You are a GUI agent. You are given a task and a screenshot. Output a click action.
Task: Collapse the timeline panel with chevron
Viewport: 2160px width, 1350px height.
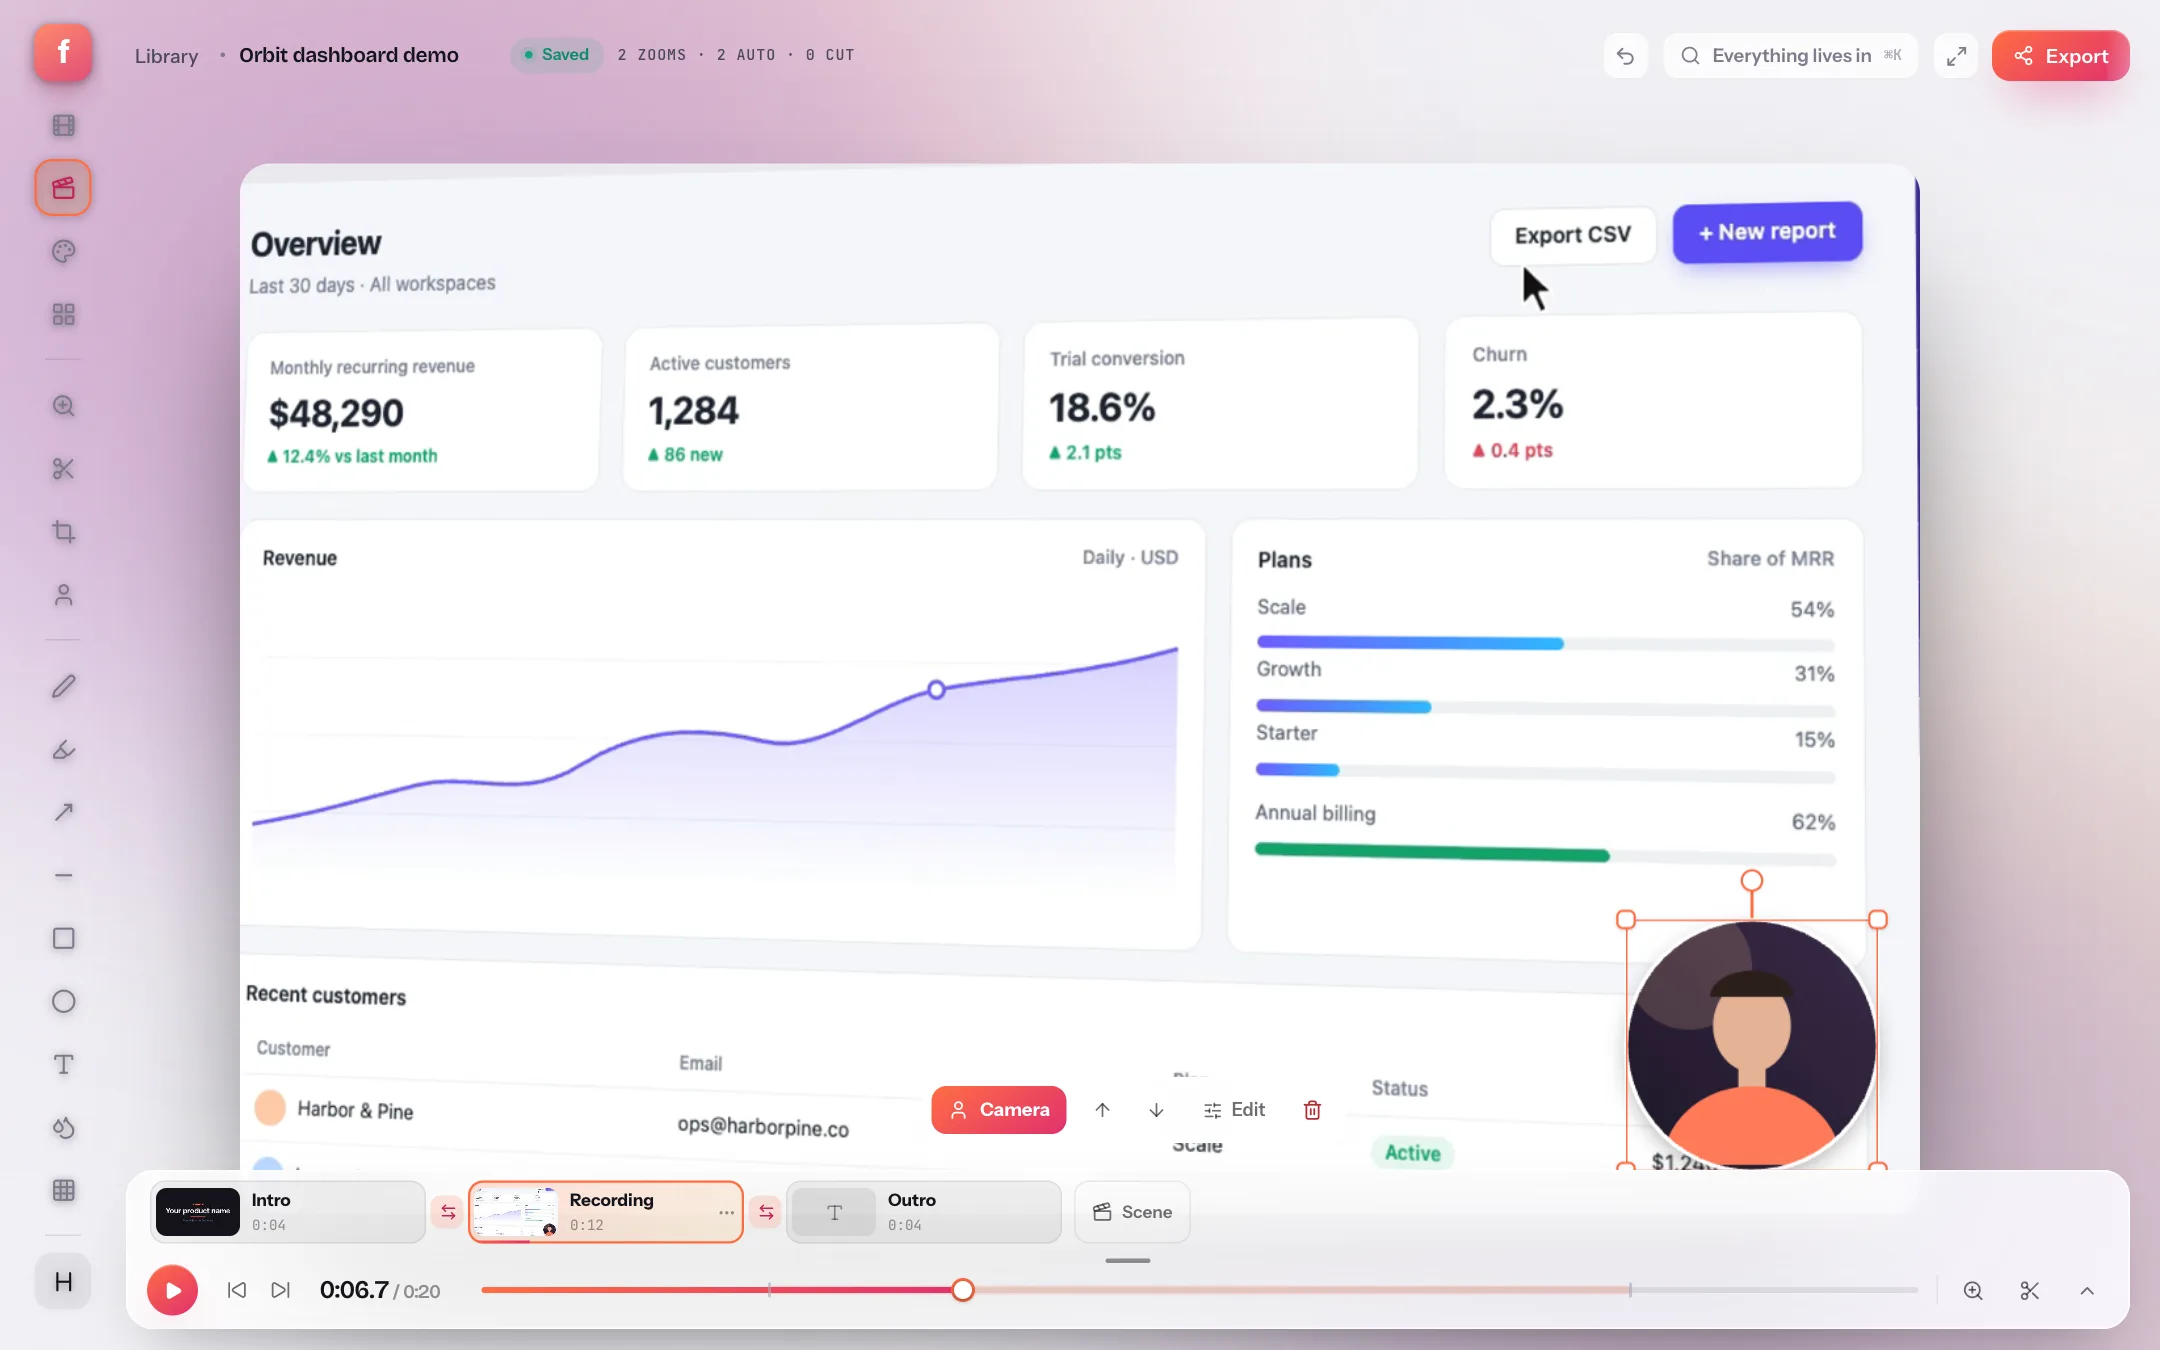click(2087, 1291)
